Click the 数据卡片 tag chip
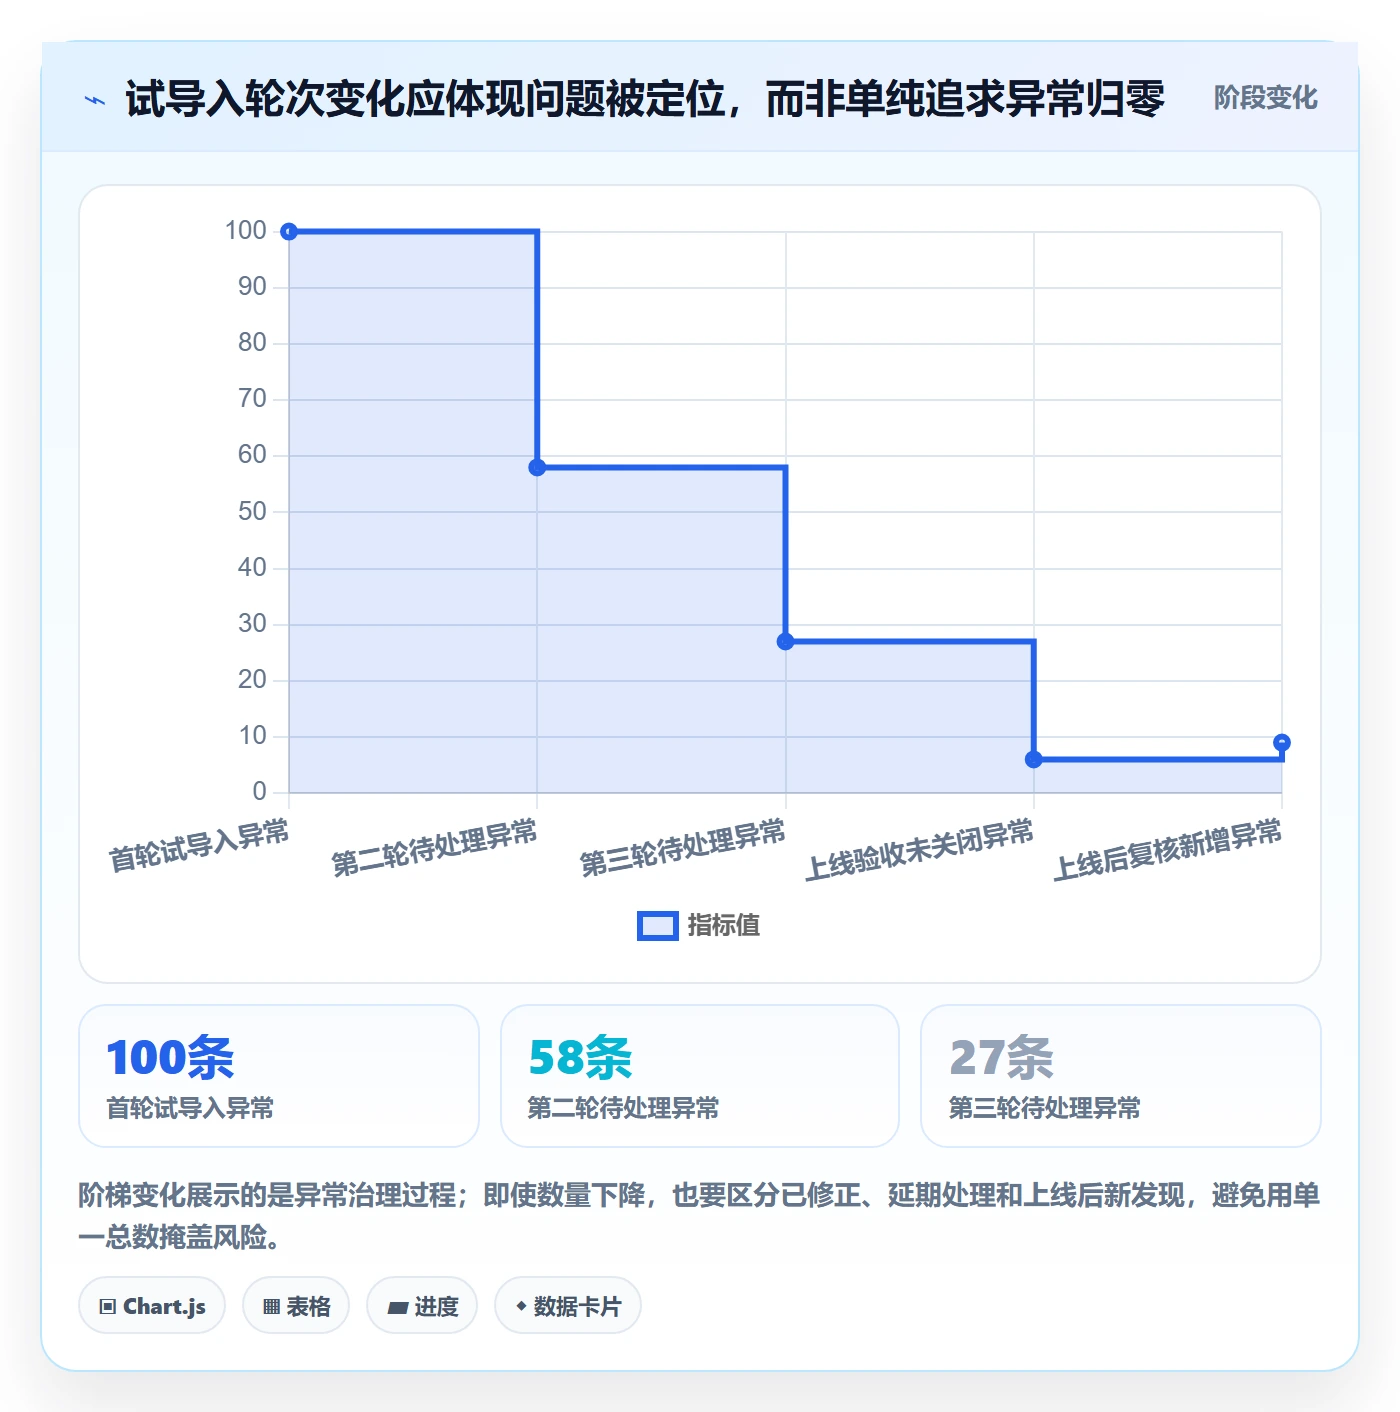 click(568, 1306)
